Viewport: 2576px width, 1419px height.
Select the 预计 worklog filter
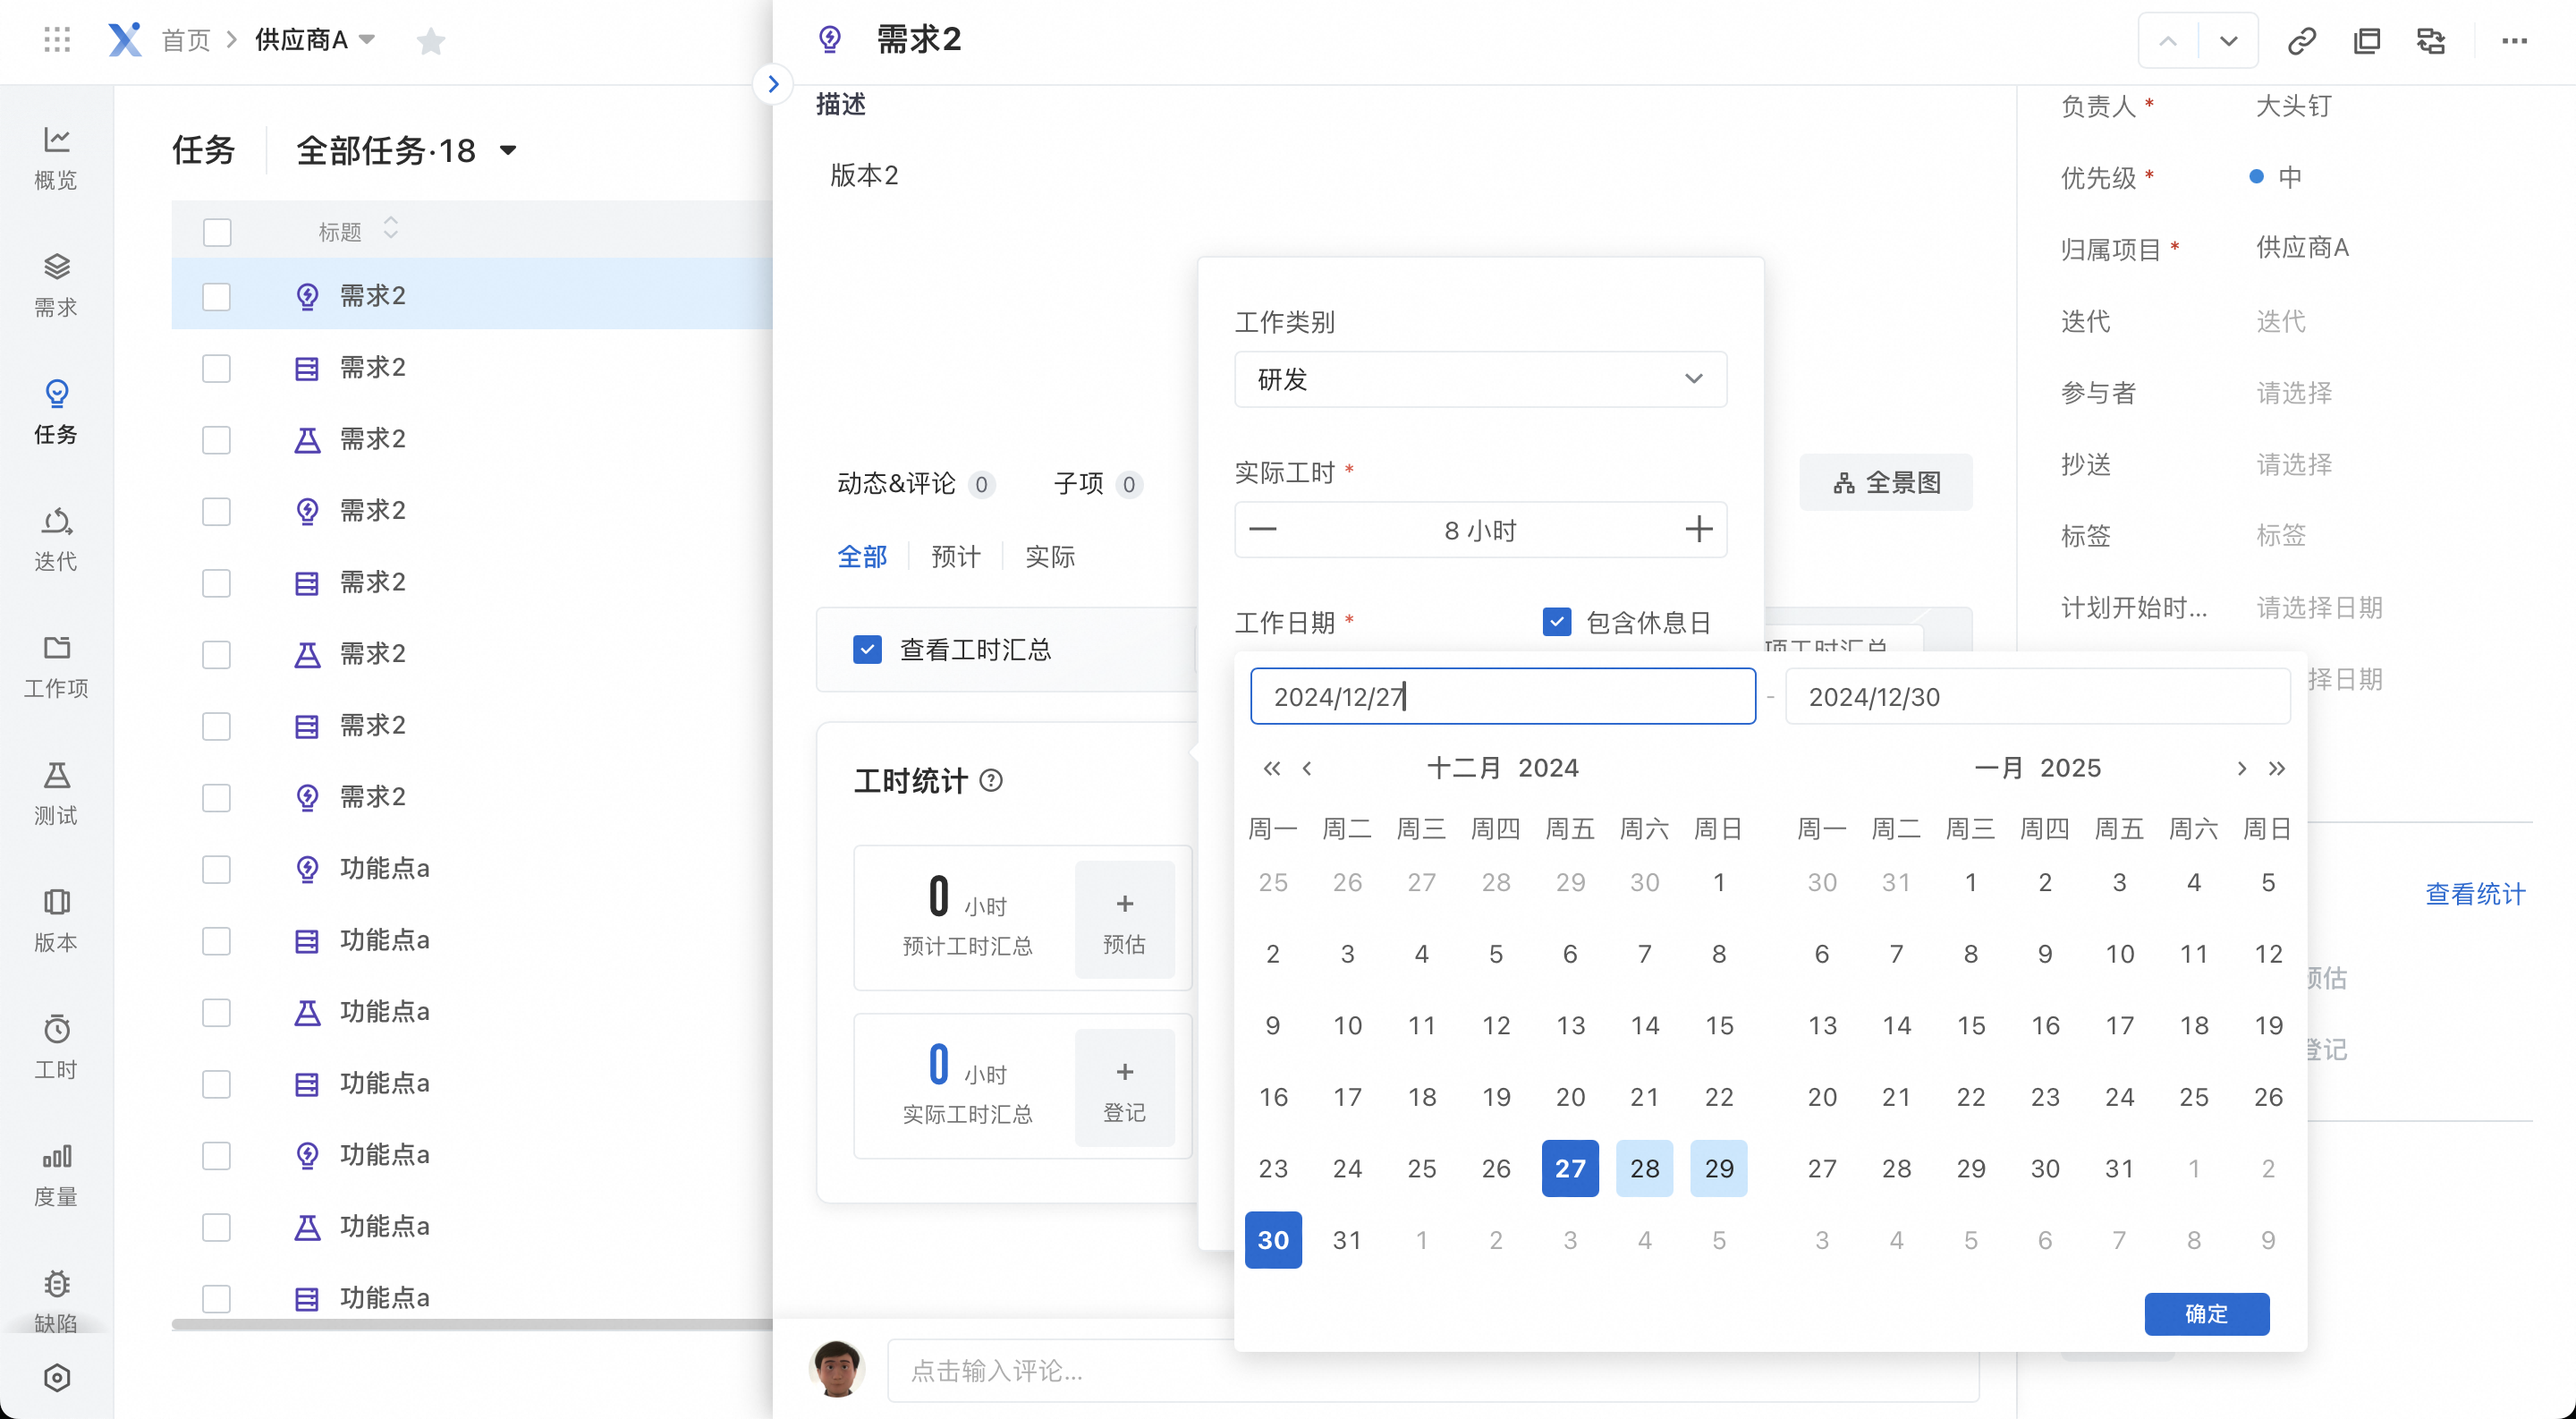[x=956, y=557]
